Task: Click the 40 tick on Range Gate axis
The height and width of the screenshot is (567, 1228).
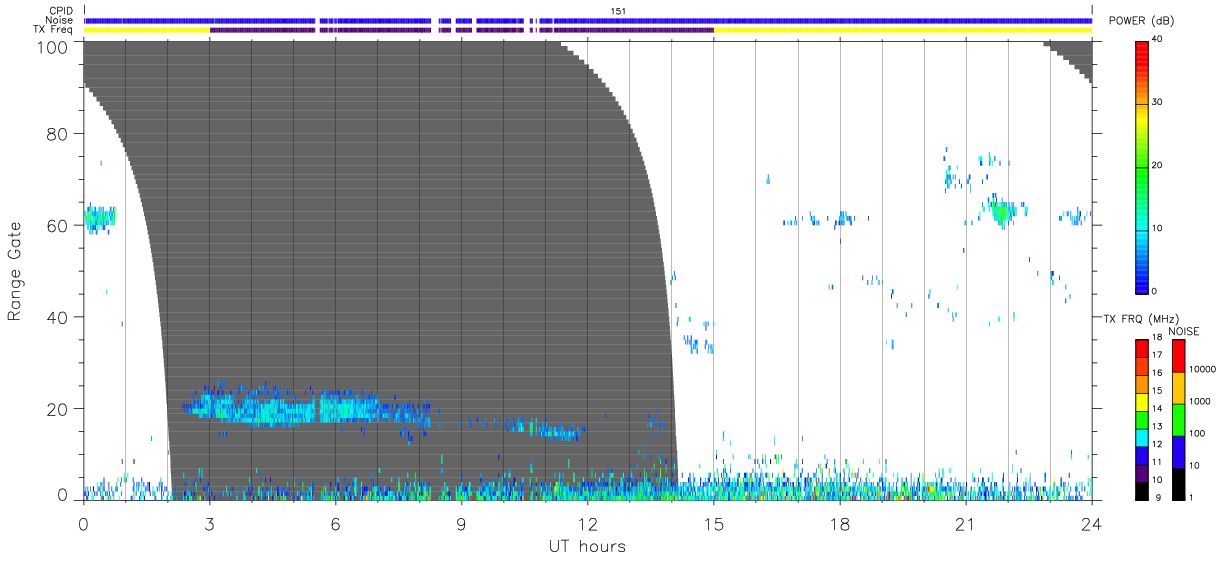Action: coord(58,317)
